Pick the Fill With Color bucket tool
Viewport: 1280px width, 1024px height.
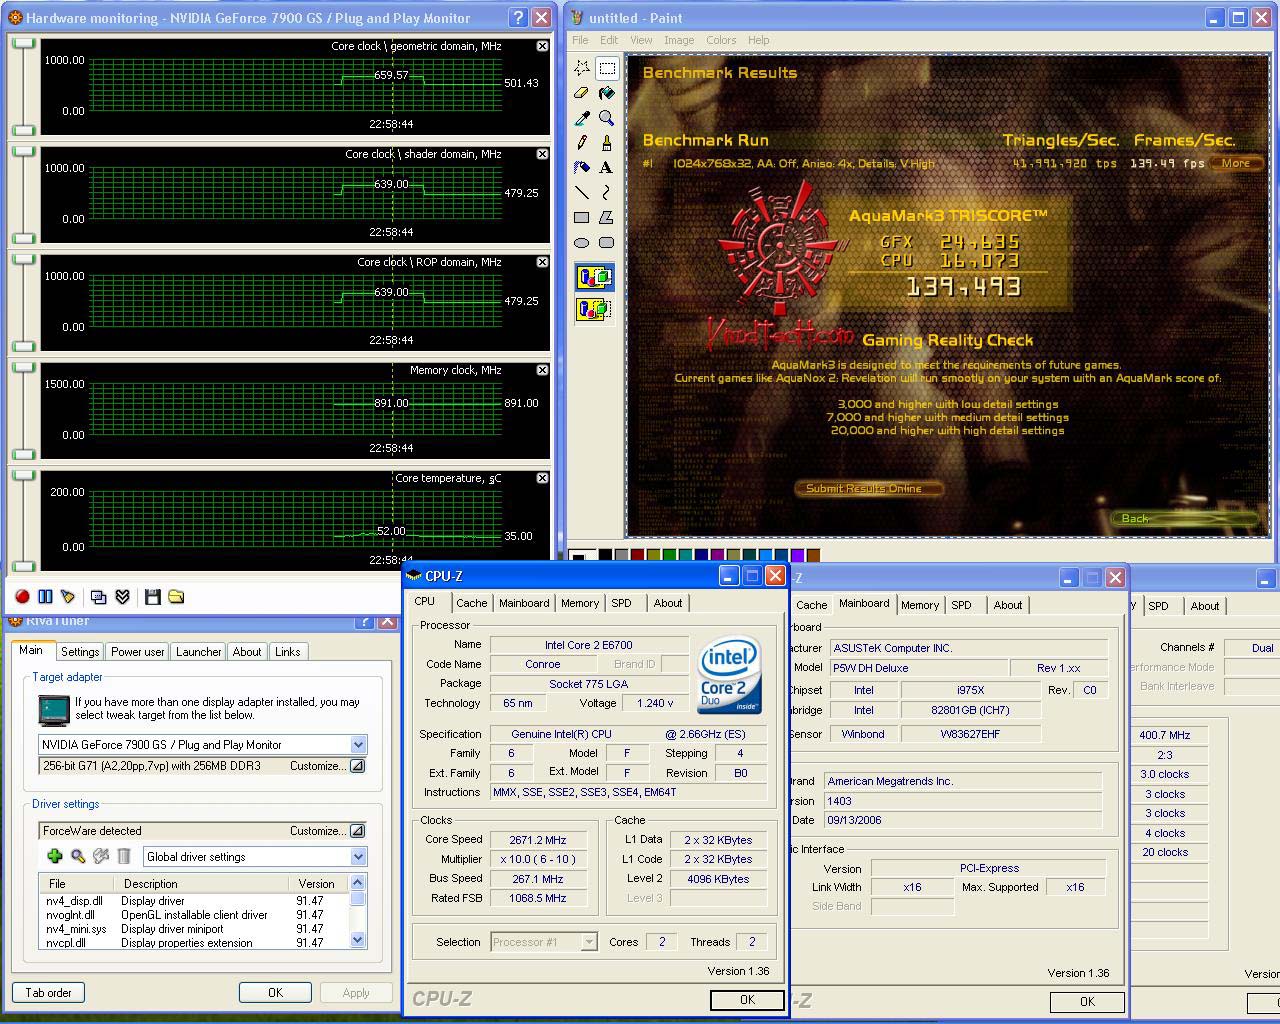(x=606, y=93)
